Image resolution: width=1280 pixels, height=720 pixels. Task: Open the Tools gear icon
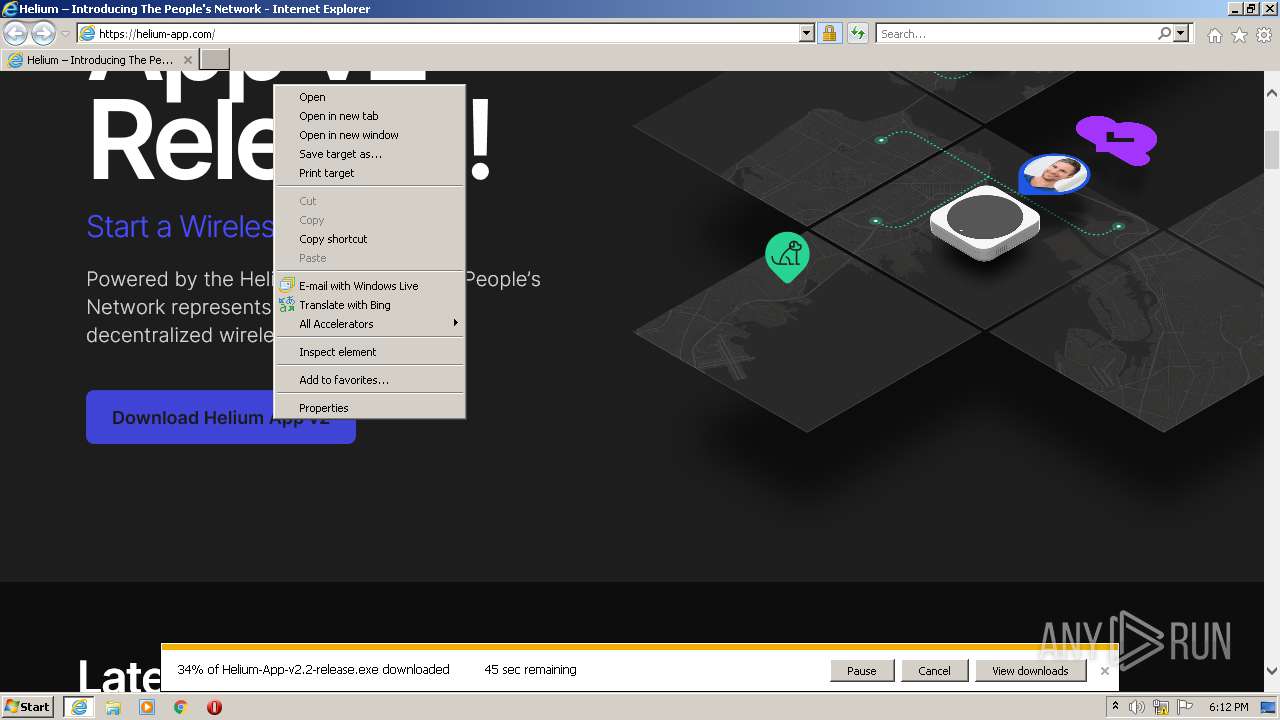point(1264,35)
